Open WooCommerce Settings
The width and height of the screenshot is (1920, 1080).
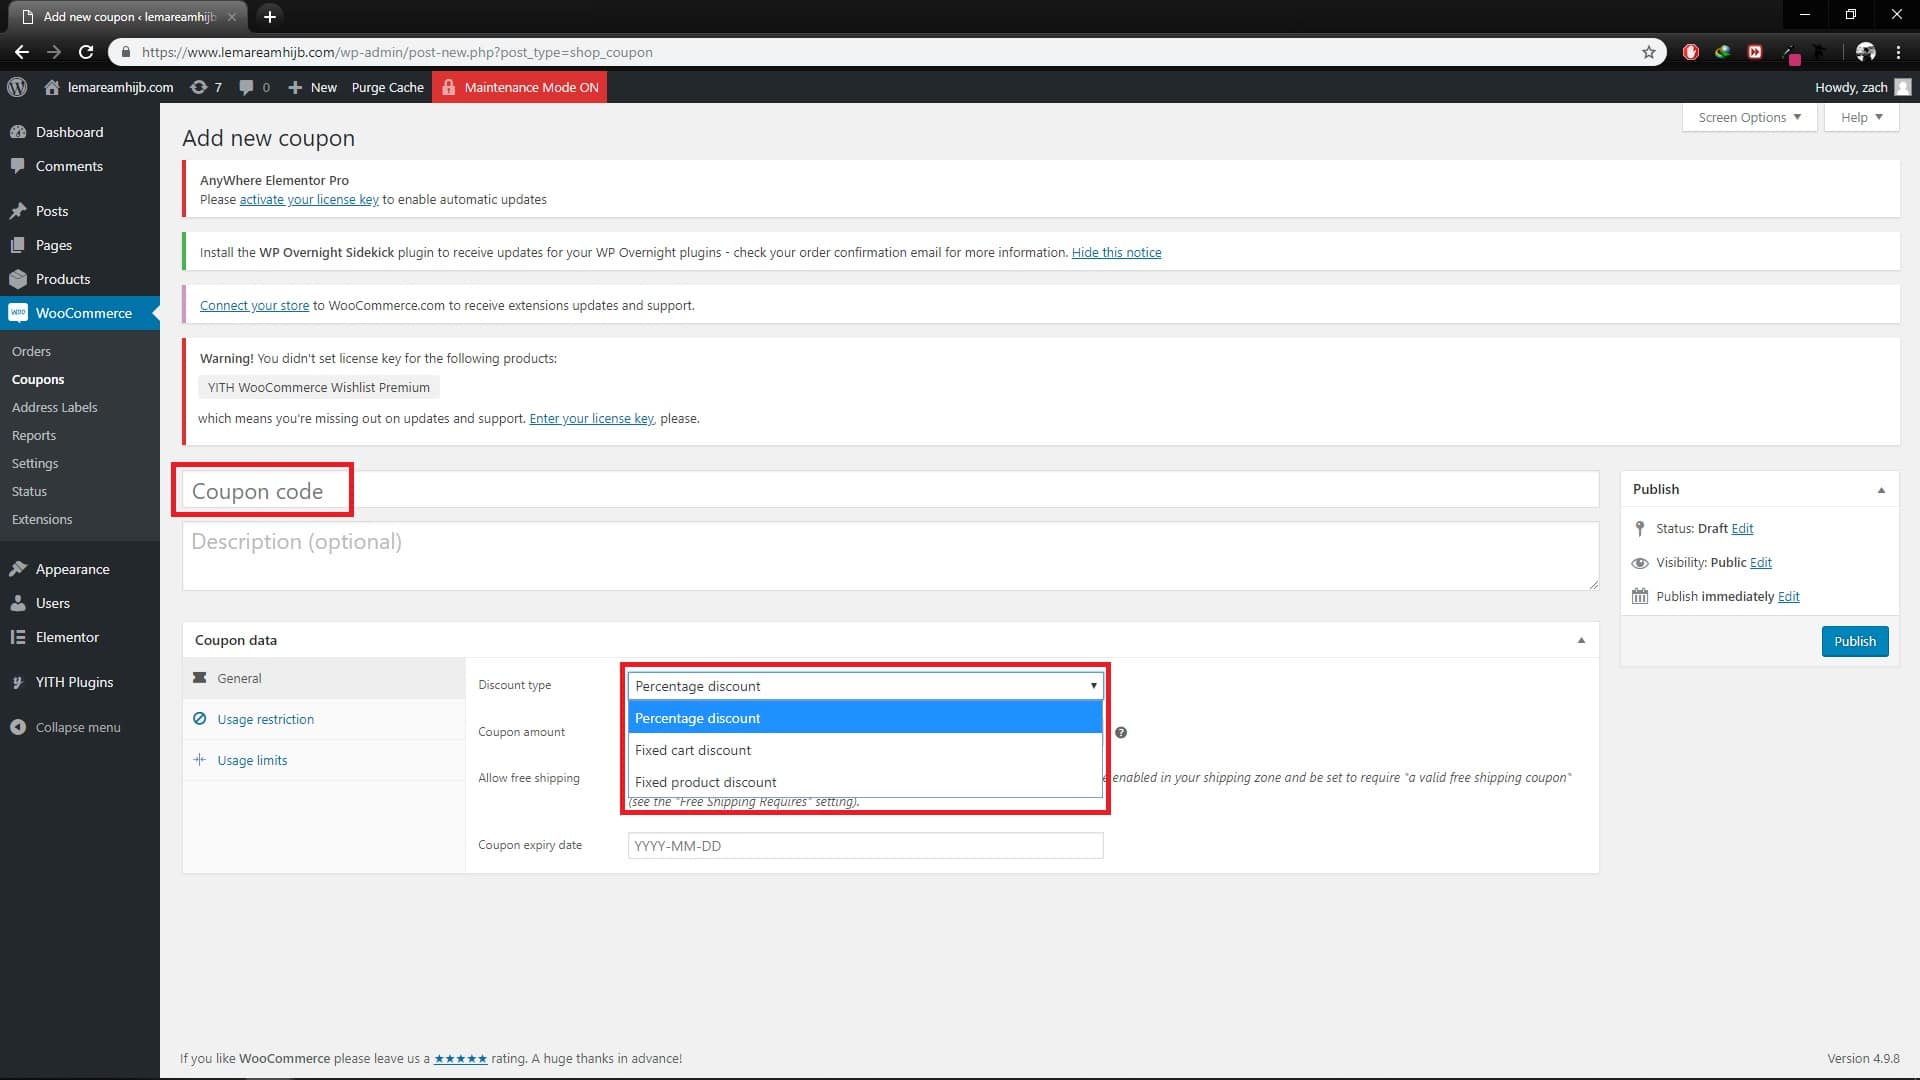(35, 463)
